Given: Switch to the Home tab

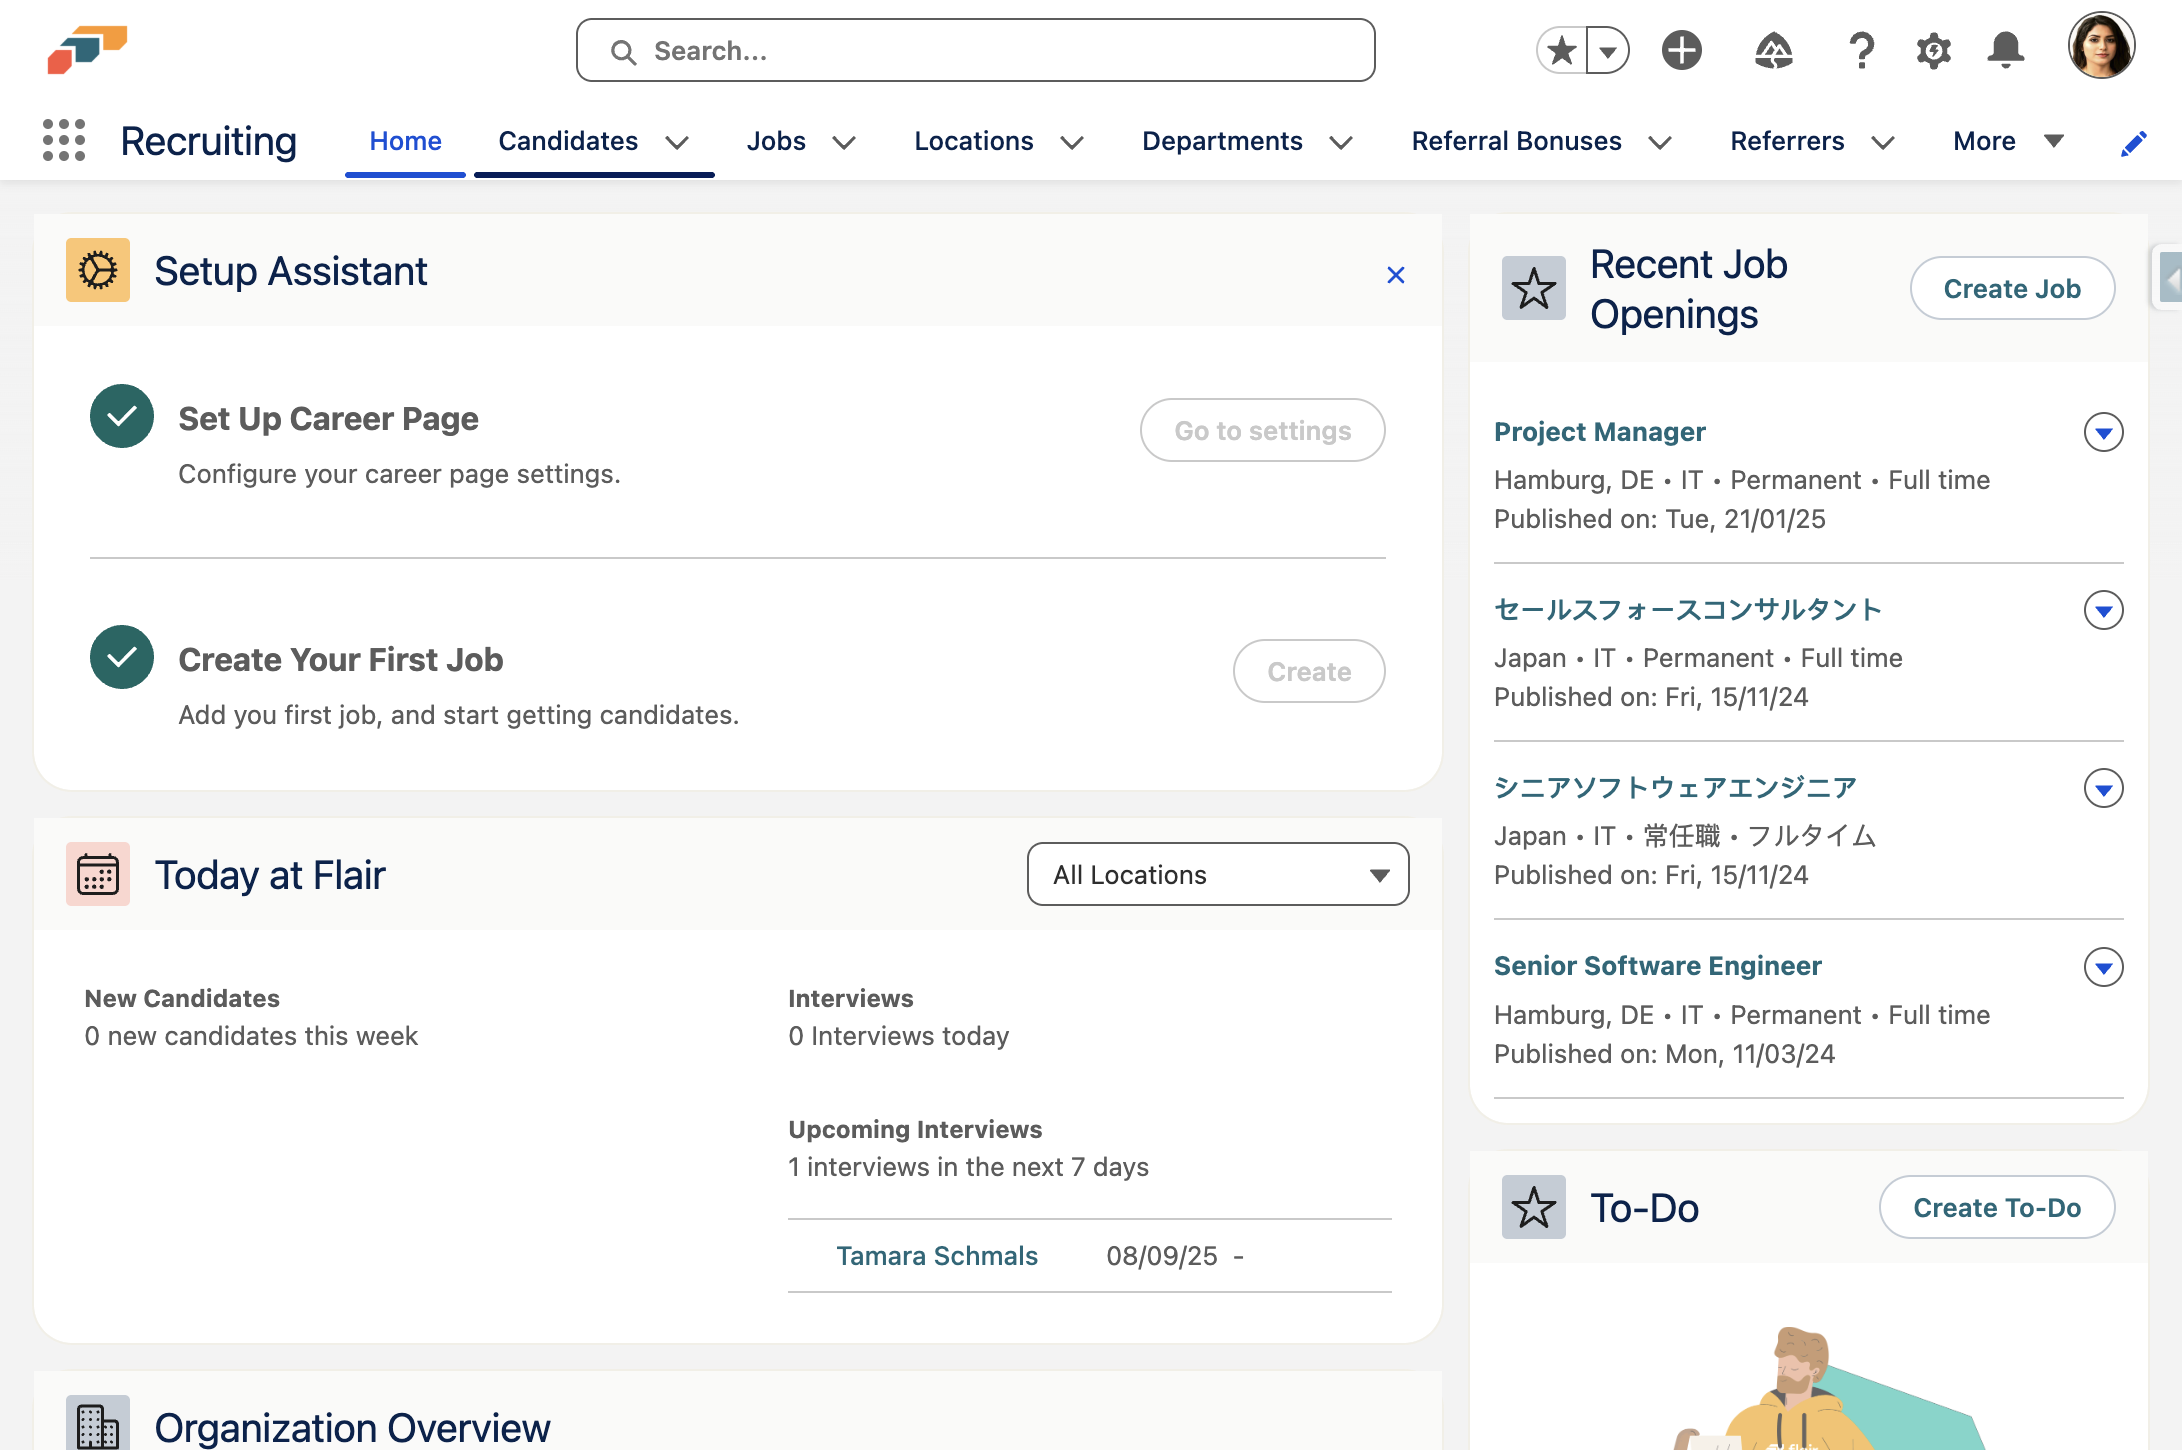Looking at the screenshot, I should tap(405, 142).
